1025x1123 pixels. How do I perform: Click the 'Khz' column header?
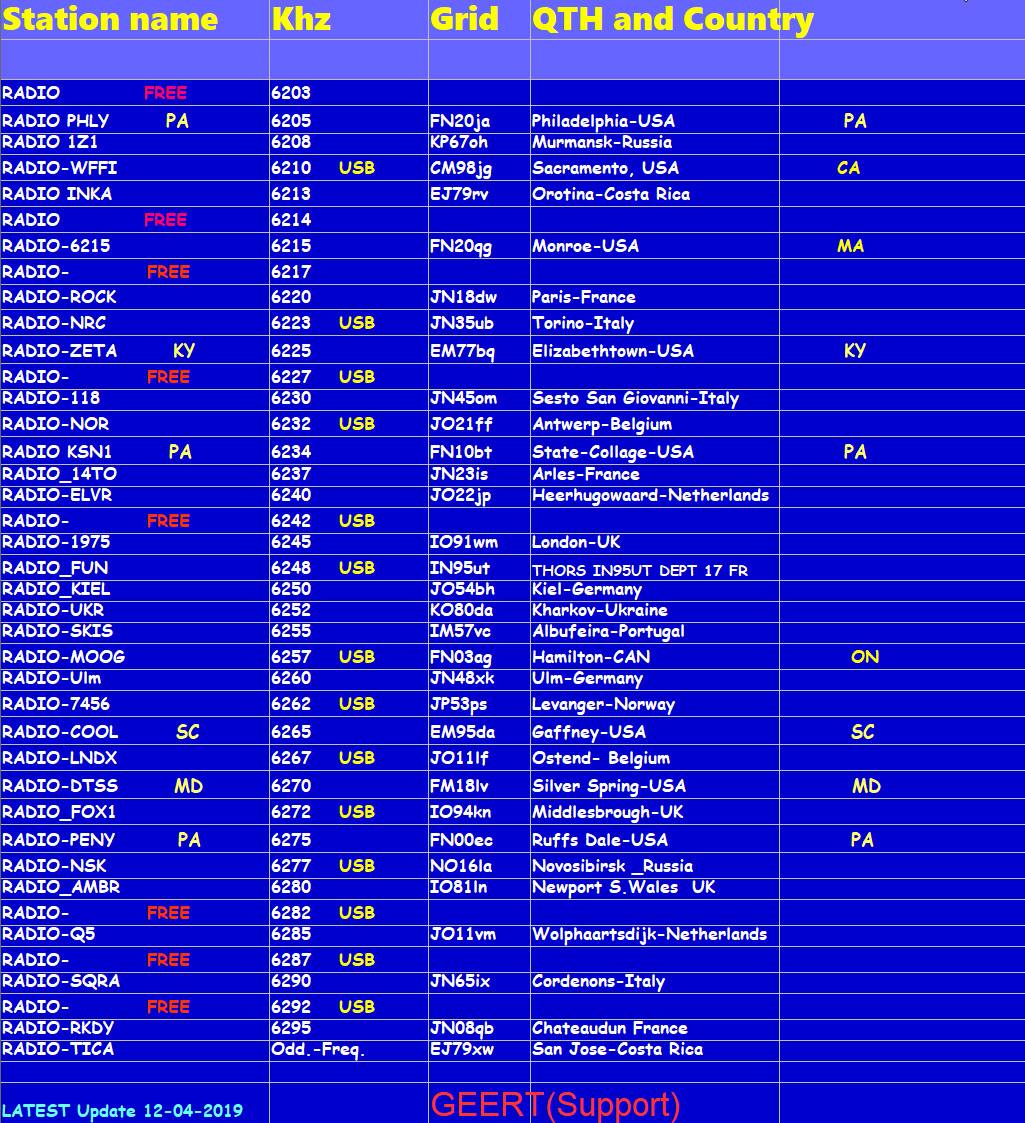point(301,19)
